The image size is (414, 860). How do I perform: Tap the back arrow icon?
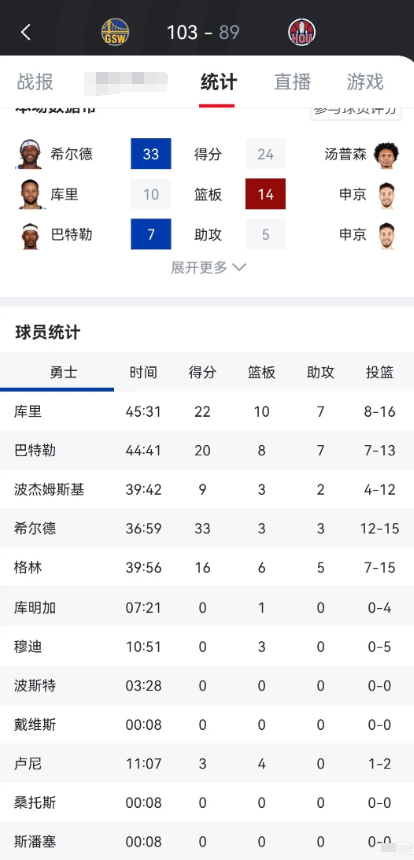[25, 32]
